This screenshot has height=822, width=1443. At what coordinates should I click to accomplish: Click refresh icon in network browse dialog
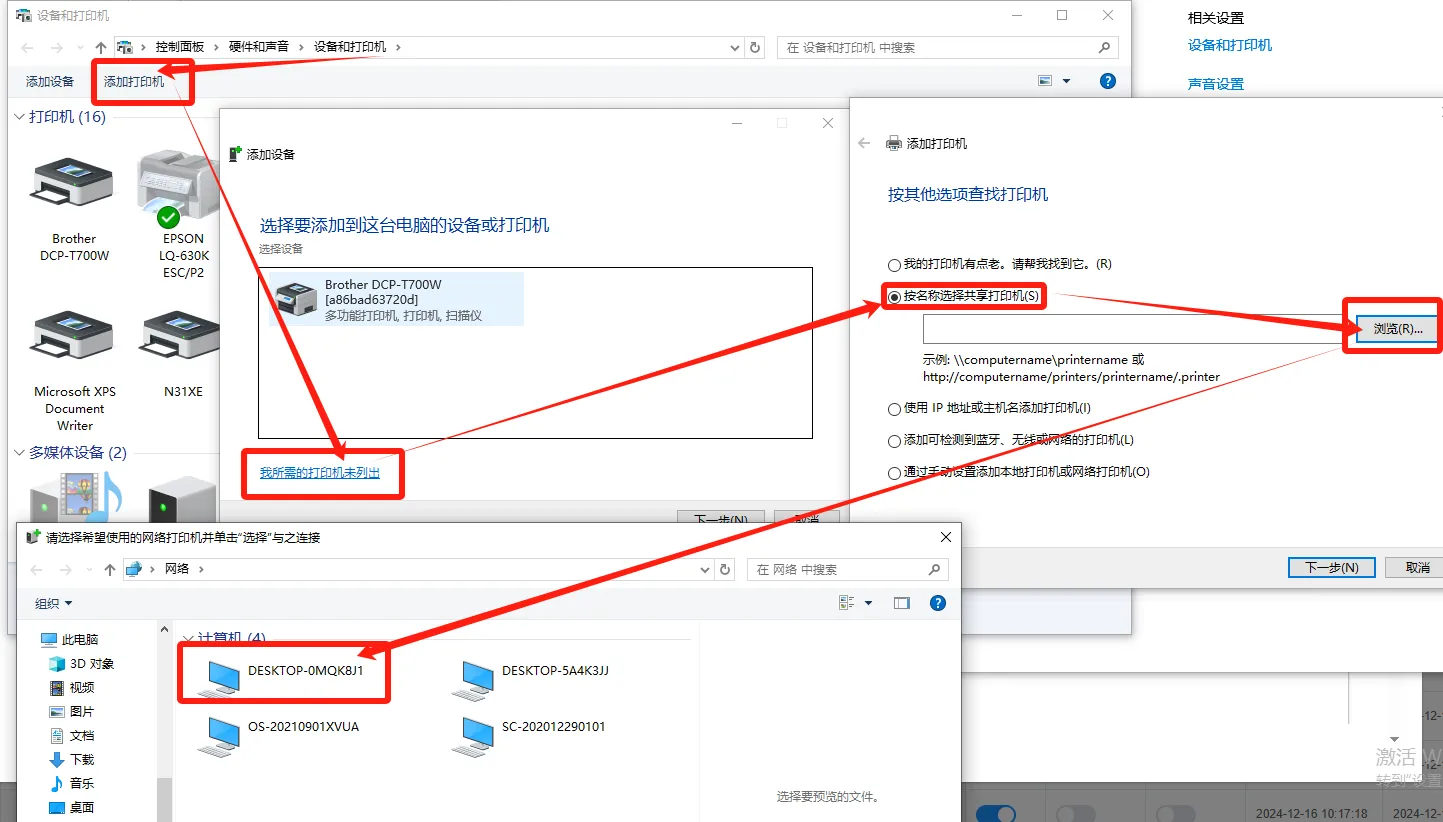pos(726,569)
